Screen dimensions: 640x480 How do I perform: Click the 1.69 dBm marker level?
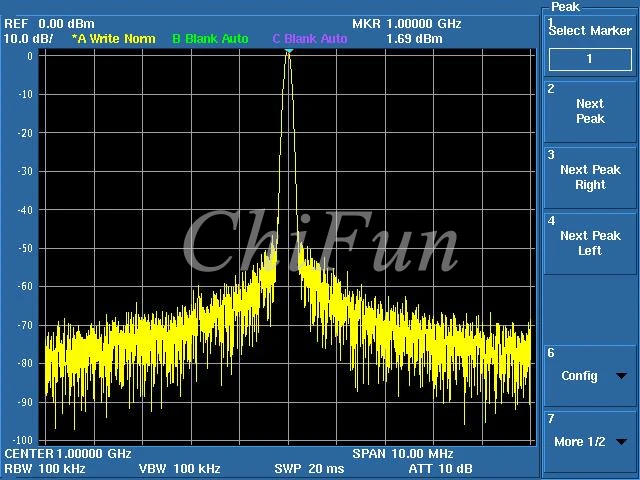[x=414, y=39]
